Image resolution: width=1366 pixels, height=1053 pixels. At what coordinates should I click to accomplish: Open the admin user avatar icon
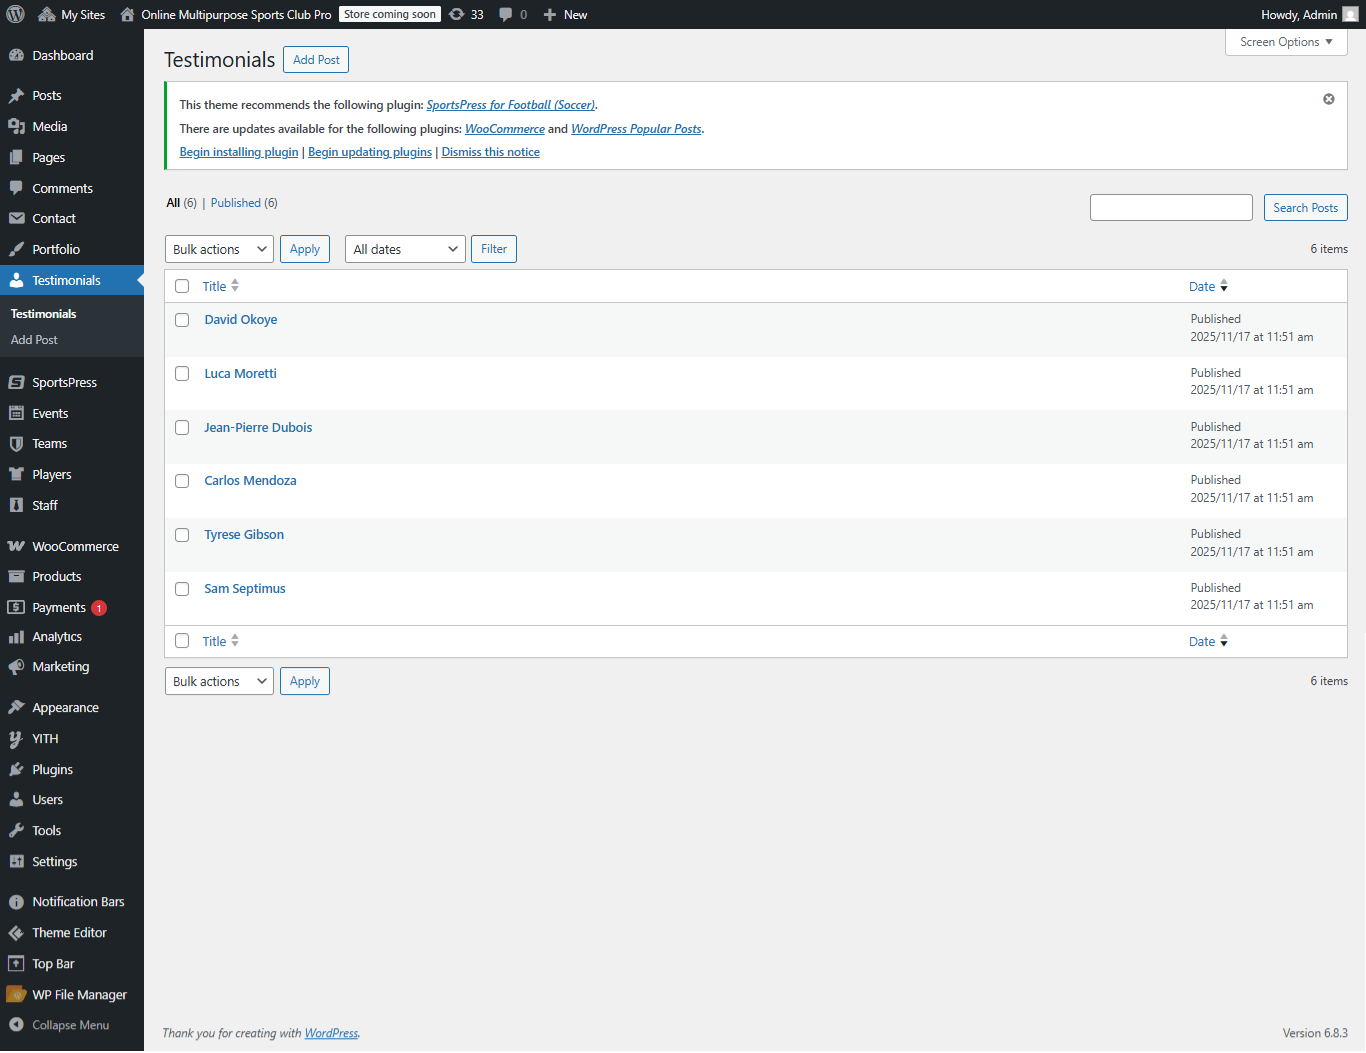click(1350, 14)
